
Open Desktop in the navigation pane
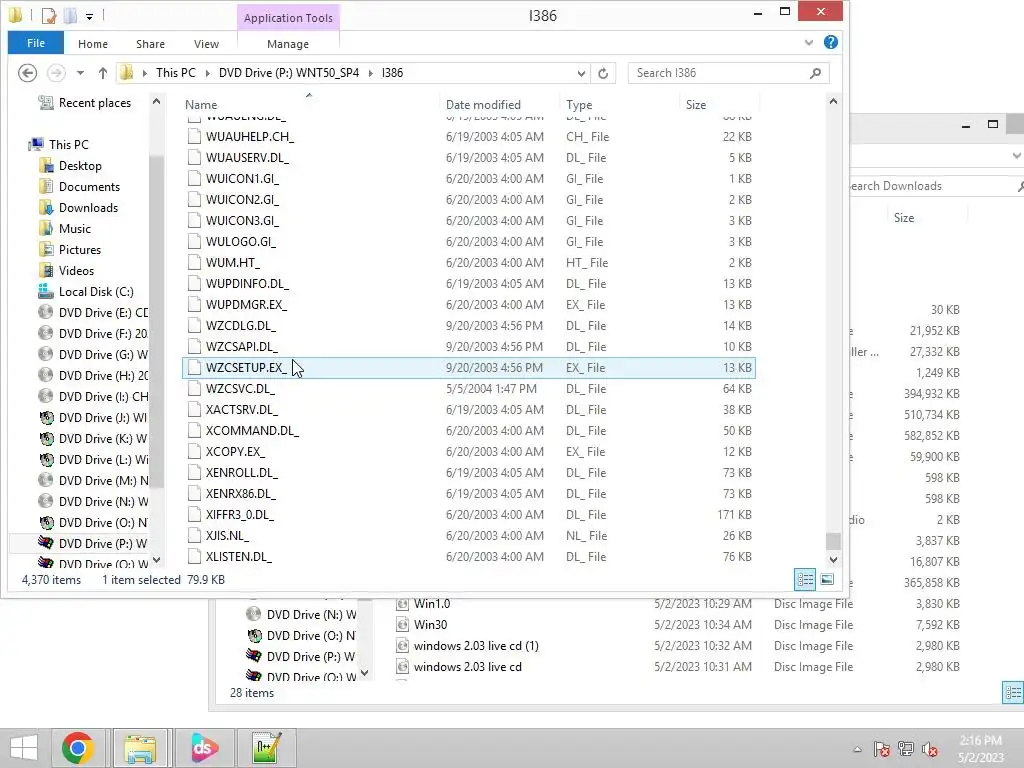(x=71, y=166)
